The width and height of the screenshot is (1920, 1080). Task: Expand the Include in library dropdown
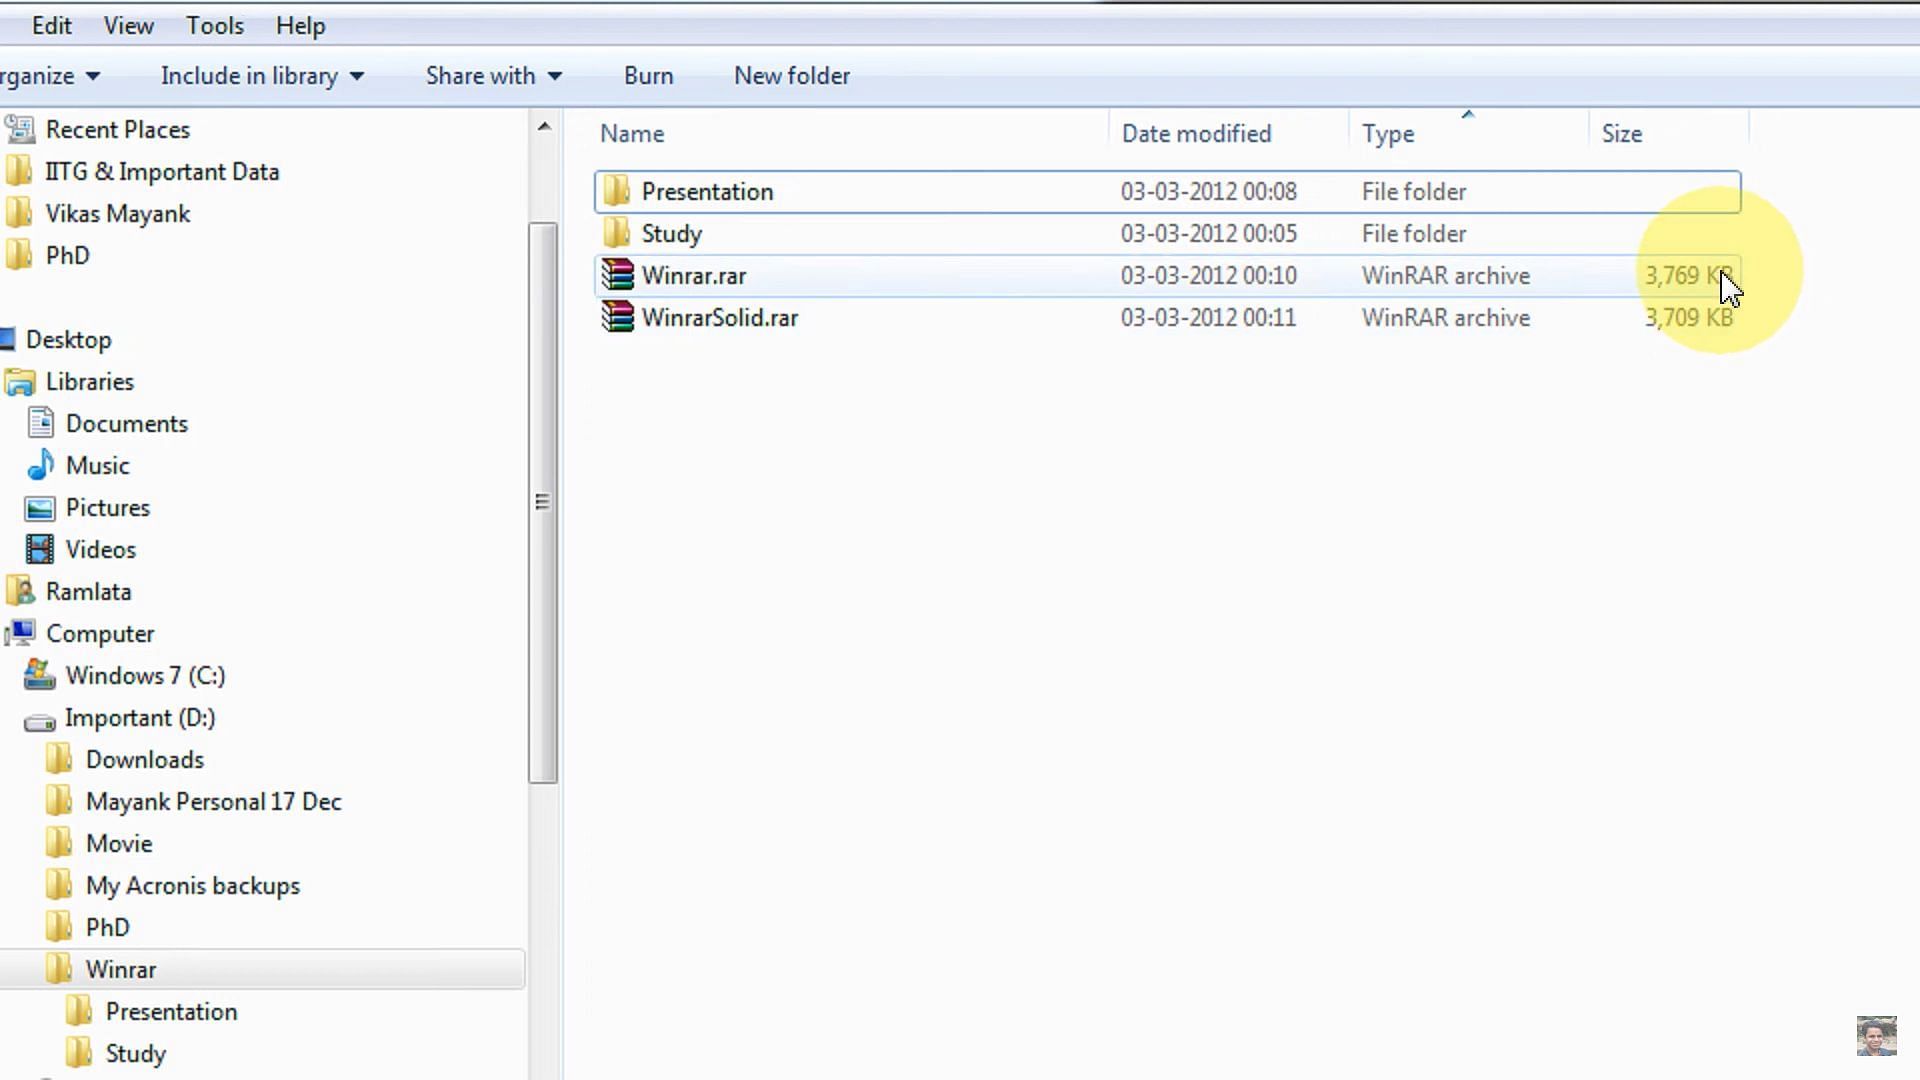tap(355, 75)
